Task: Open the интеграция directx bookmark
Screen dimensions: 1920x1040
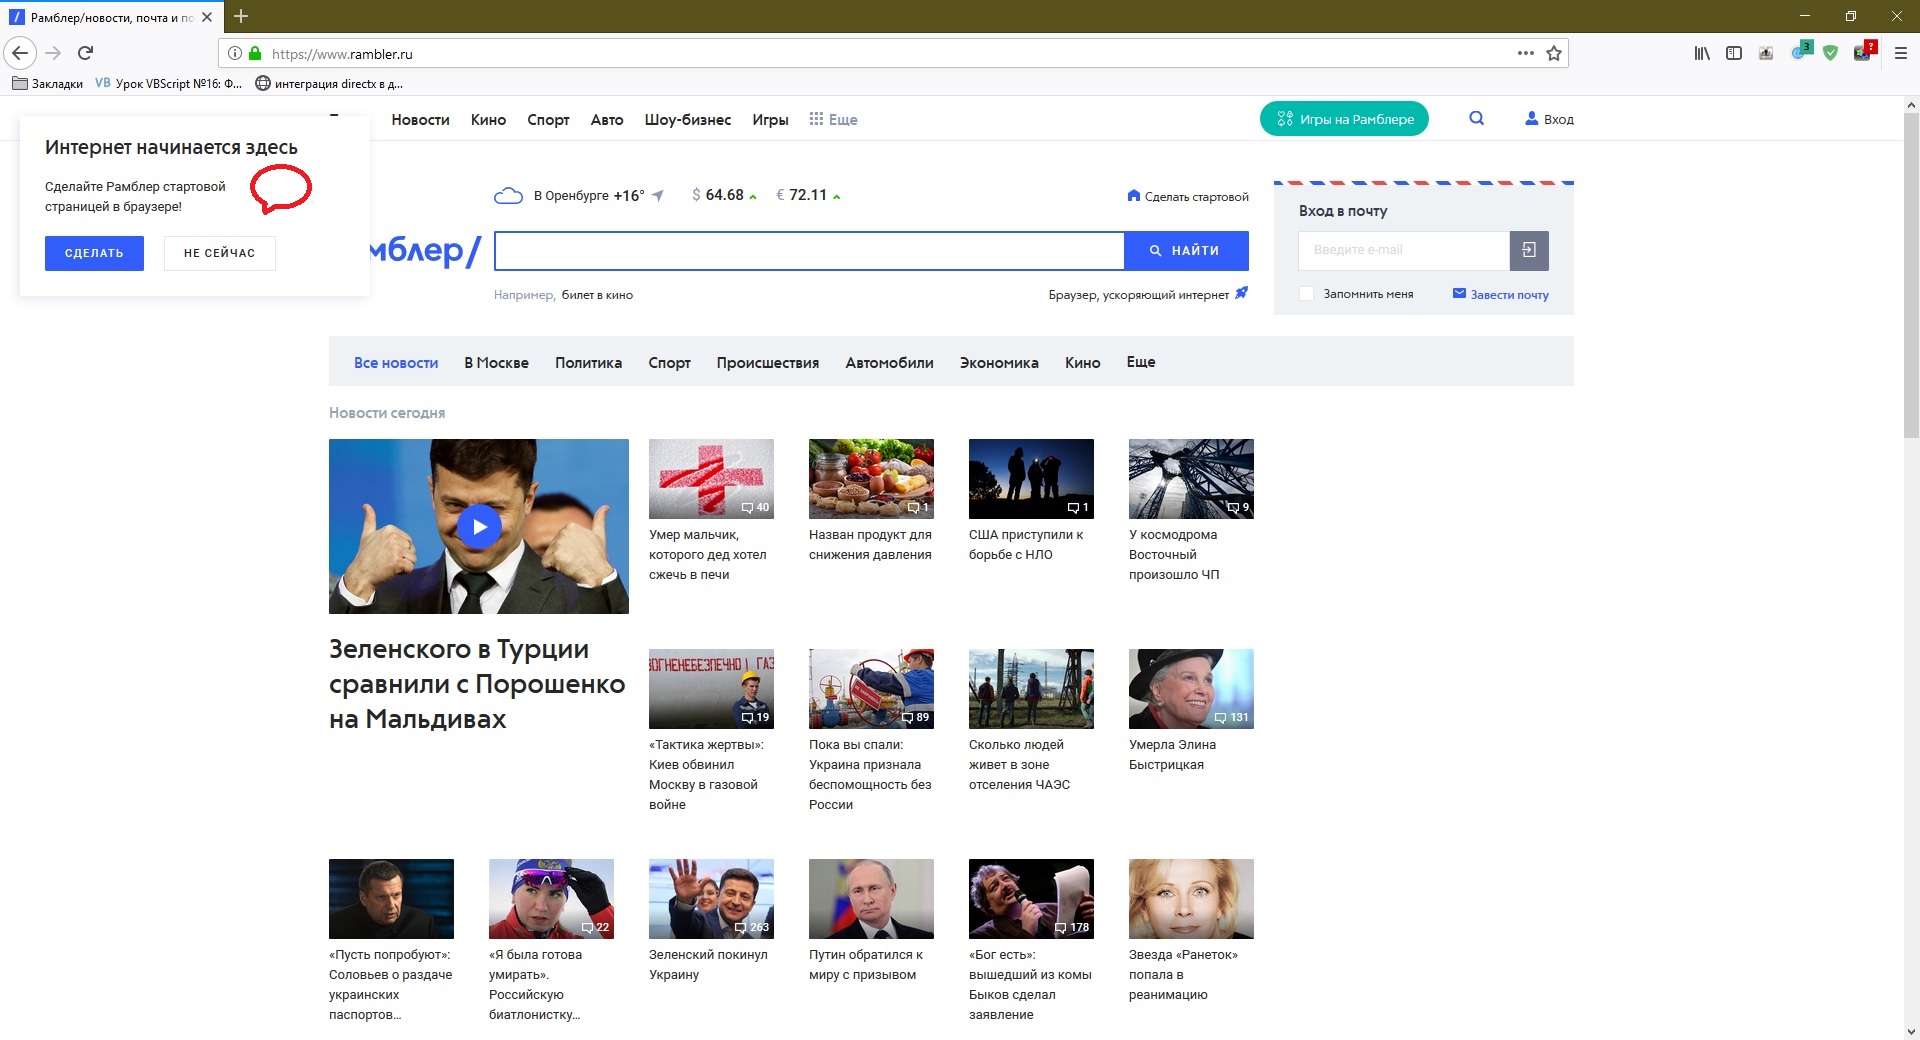Action: point(329,83)
